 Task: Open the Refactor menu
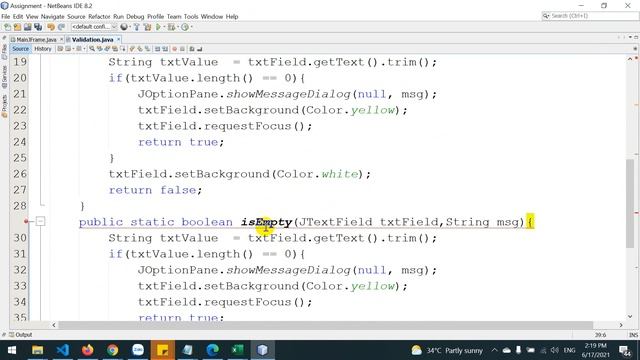[x=99, y=16]
